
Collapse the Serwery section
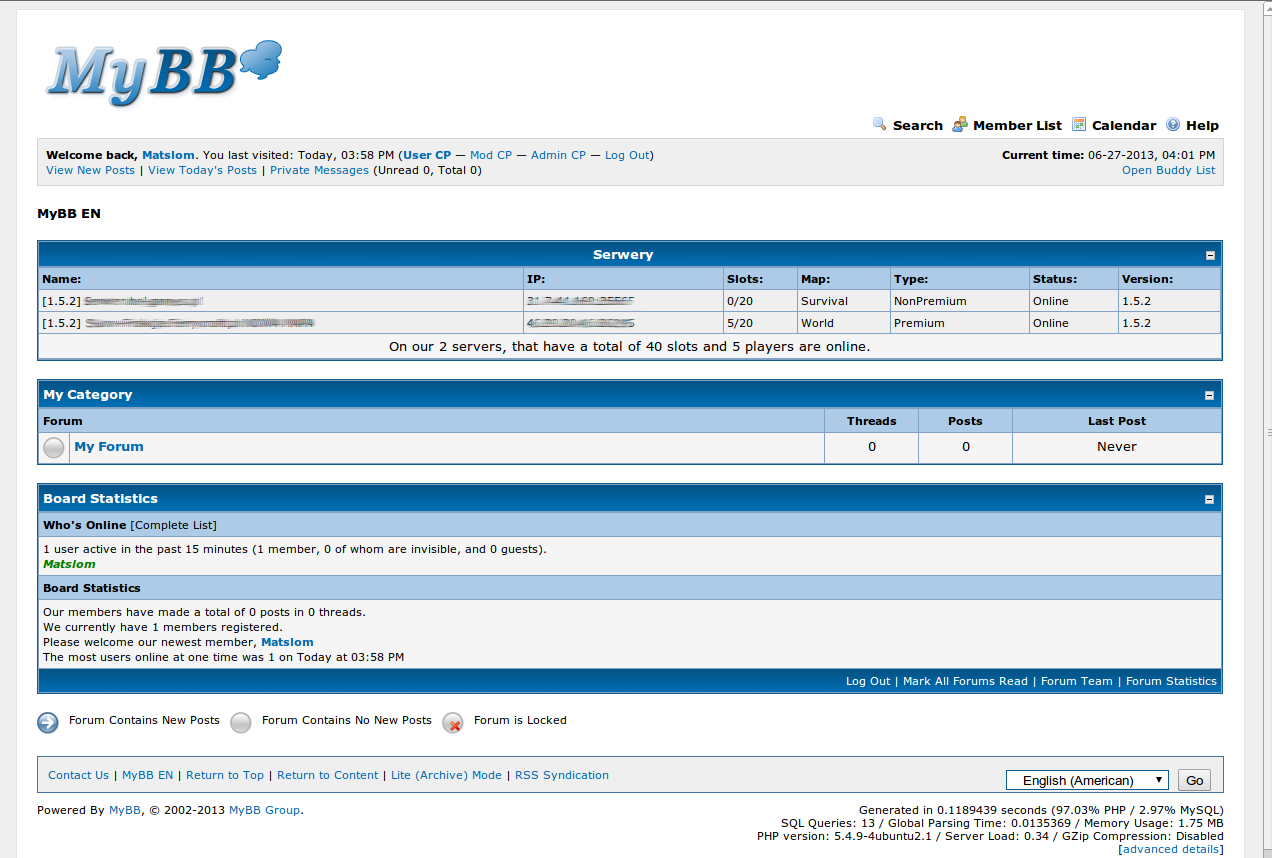[1210, 255]
